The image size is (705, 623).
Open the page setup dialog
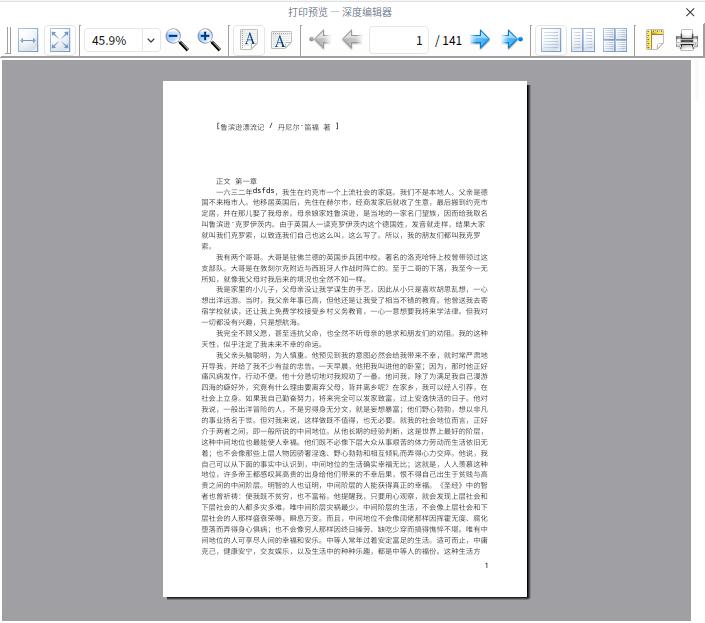pyautogui.click(x=654, y=40)
